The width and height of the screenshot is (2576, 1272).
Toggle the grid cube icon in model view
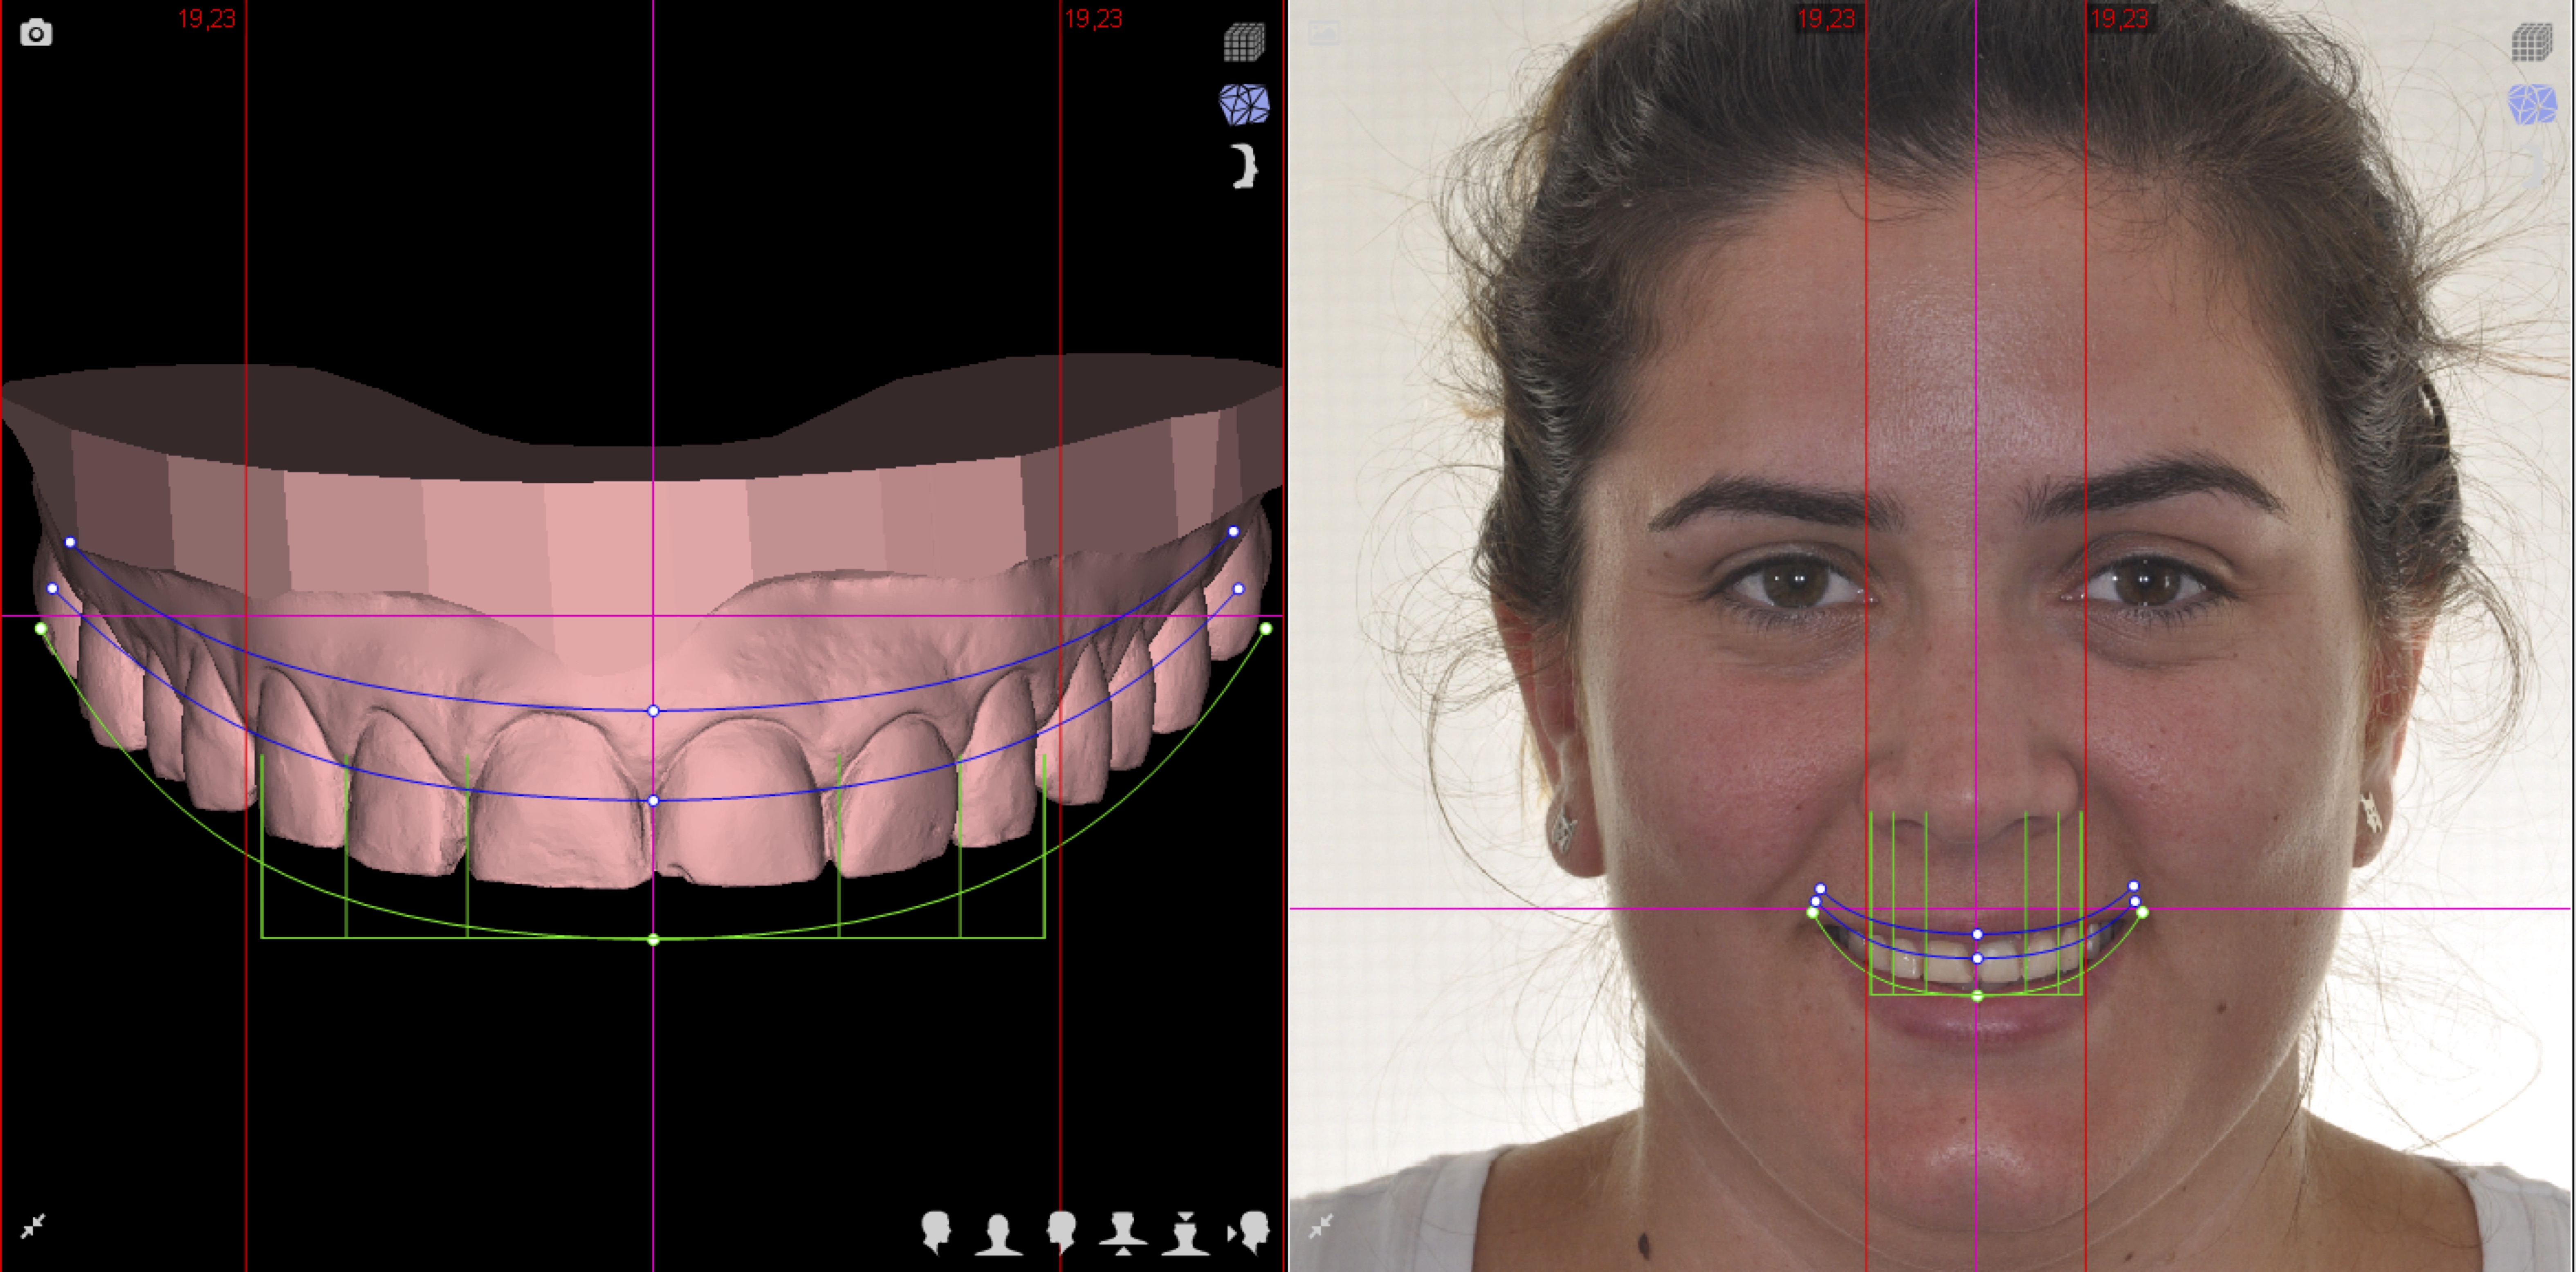tap(1244, 42)
